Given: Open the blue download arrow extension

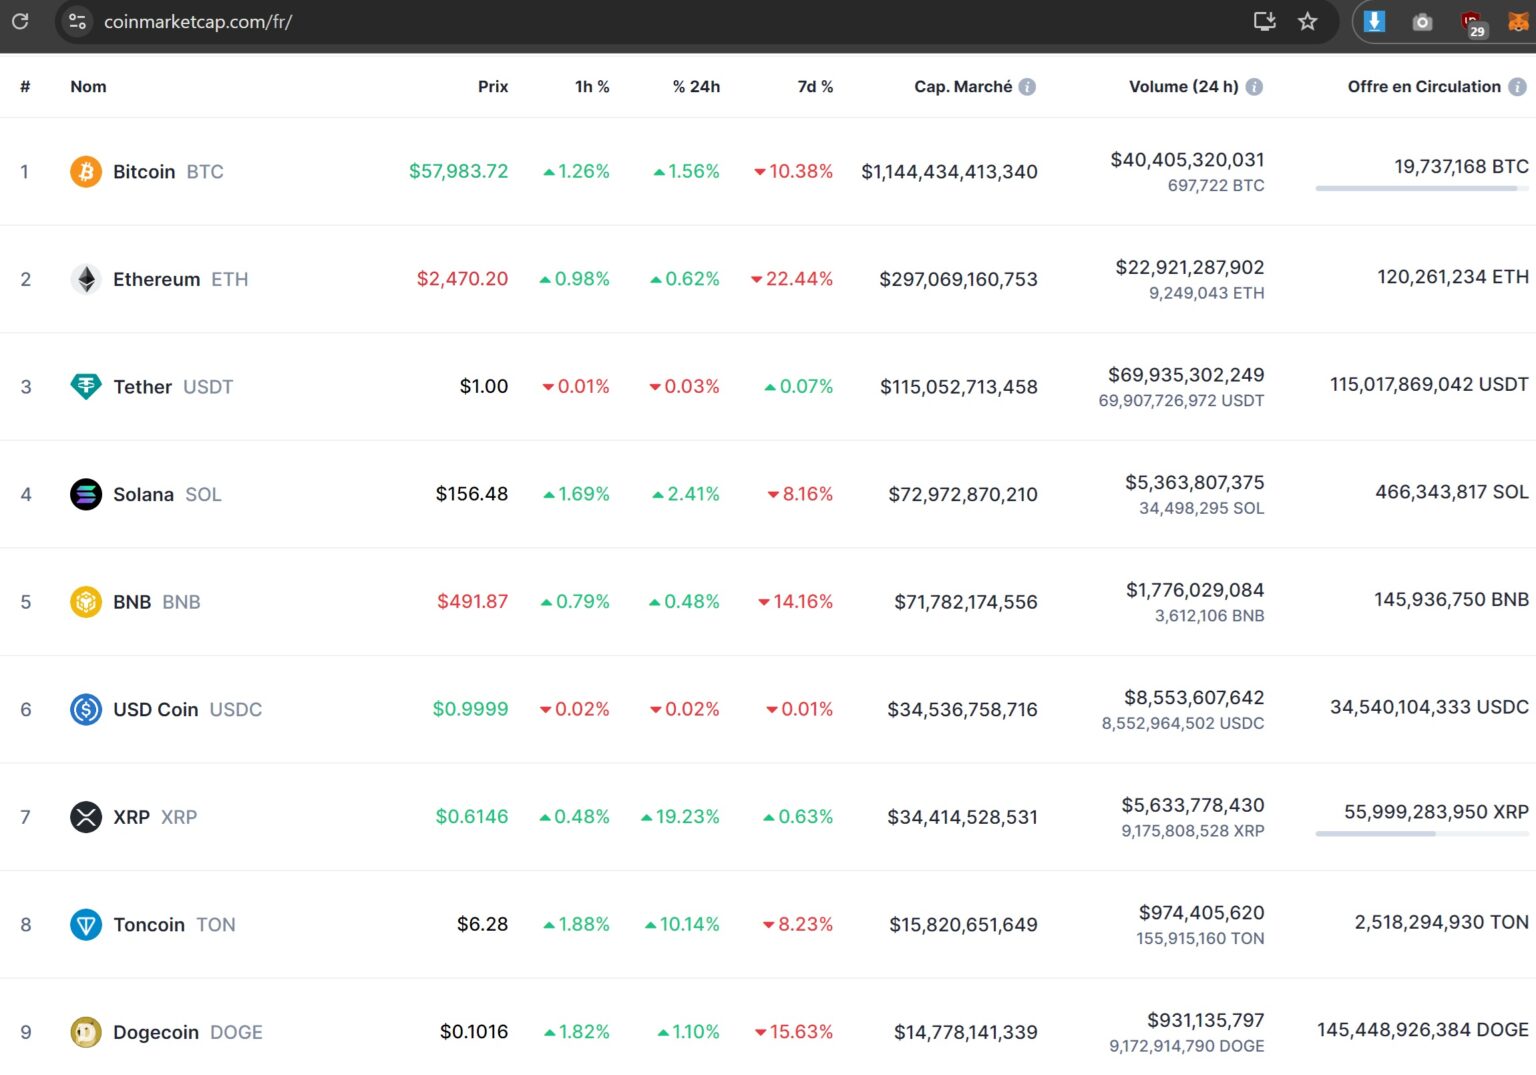Looking at the screenshot, I should 1374,22.
